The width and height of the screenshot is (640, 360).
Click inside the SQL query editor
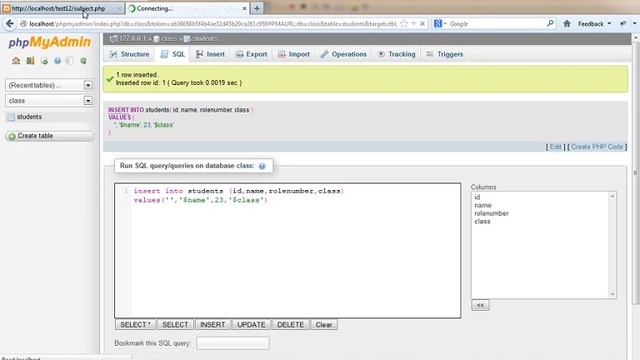coord(288,251)
